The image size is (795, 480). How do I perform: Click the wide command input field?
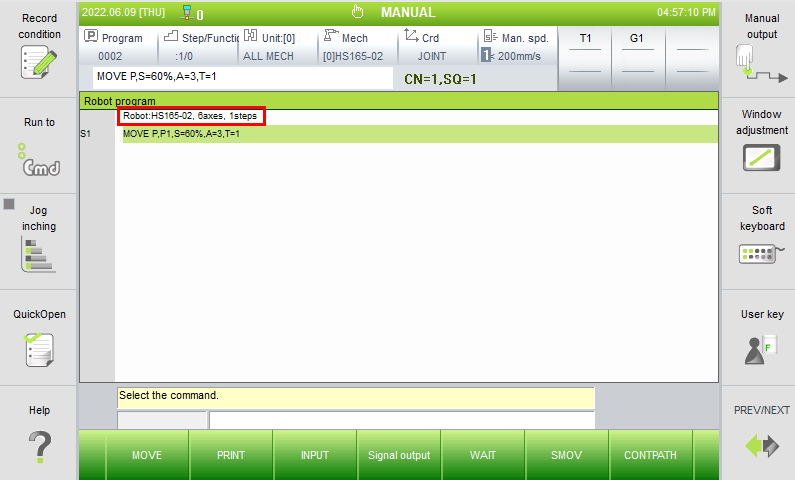click(402, 420)
